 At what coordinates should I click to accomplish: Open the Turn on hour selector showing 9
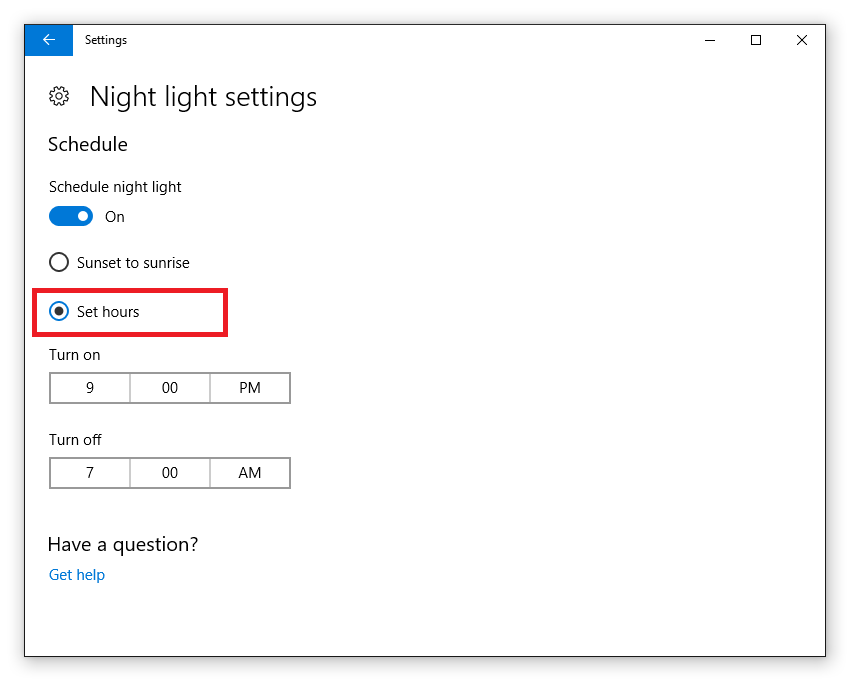[90, 388]
